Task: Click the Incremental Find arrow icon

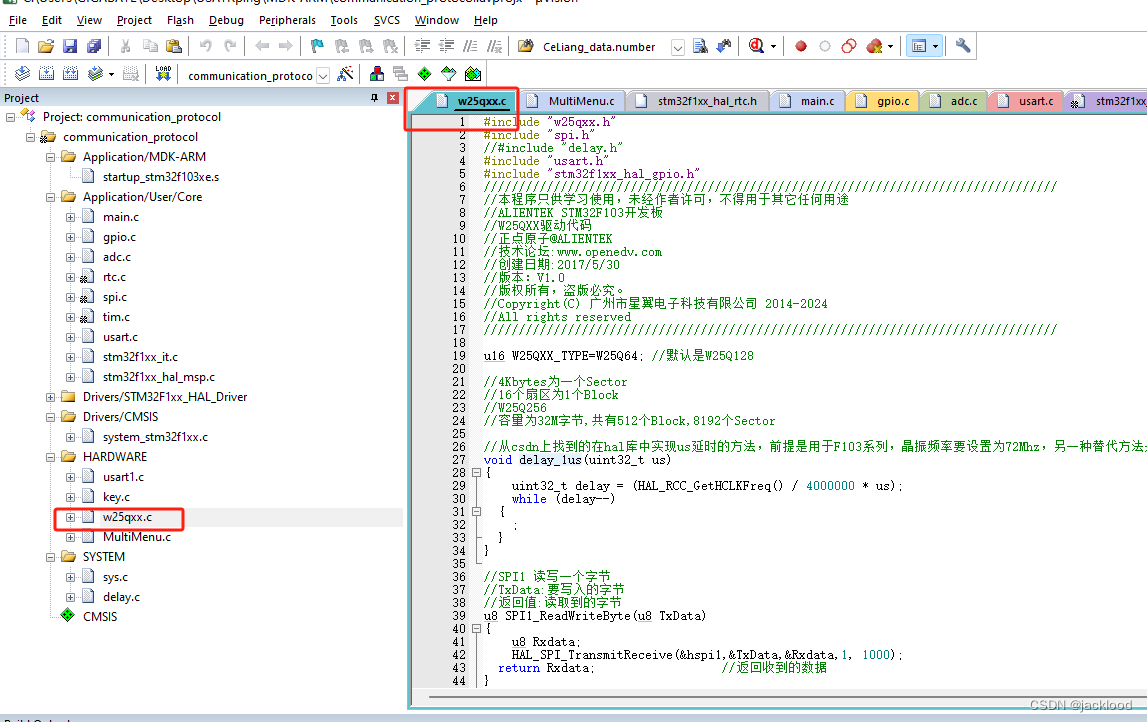Action: pyautogui.click(x=723, y=46)
